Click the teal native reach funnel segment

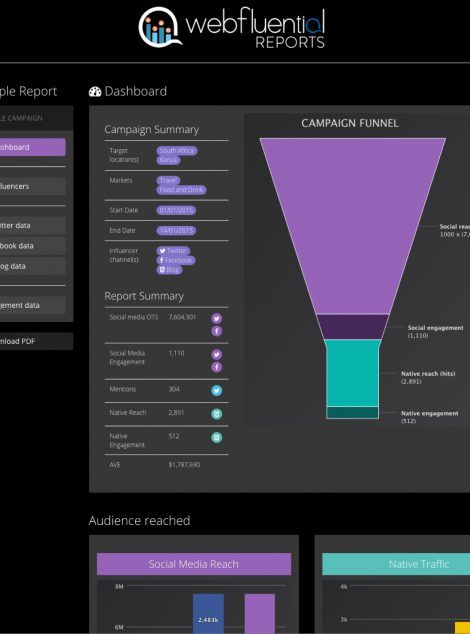point(352,373)
